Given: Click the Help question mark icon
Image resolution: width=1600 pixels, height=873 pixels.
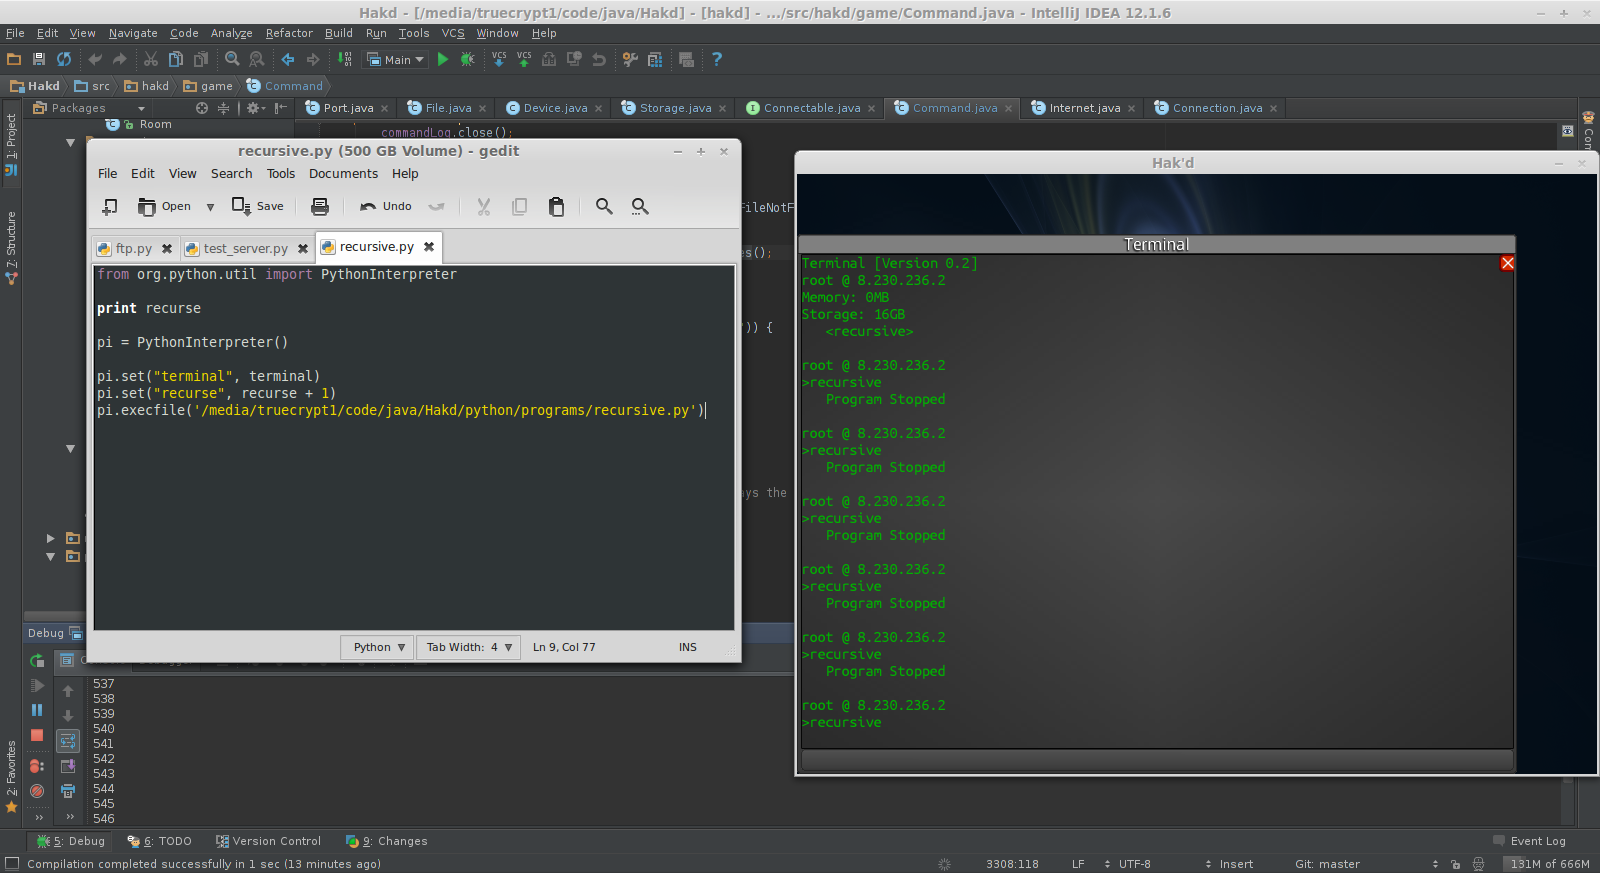Looking at the screenshot, I should coord(716,60).
